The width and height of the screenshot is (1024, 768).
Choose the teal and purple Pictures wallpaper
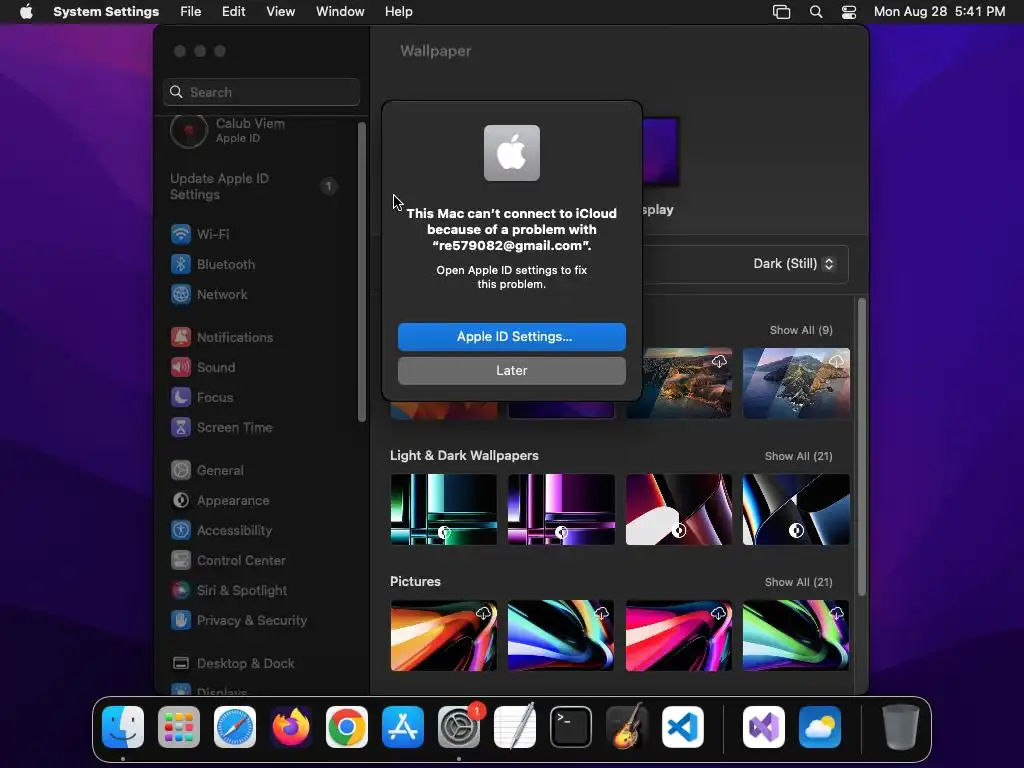tap(561, 635)
